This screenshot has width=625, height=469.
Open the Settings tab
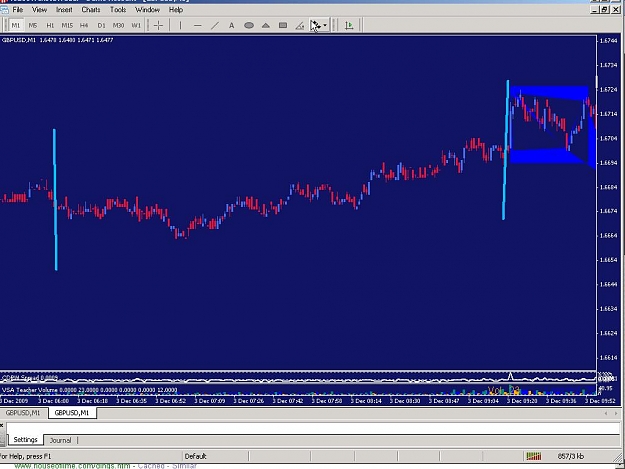26,440
